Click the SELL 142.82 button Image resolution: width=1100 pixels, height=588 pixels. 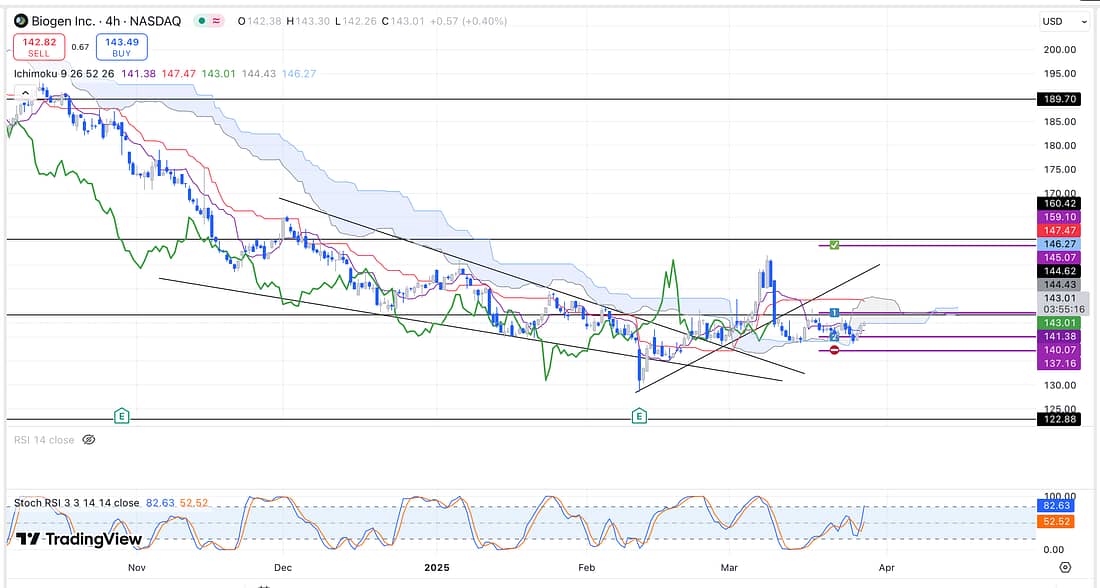[39, 47]
